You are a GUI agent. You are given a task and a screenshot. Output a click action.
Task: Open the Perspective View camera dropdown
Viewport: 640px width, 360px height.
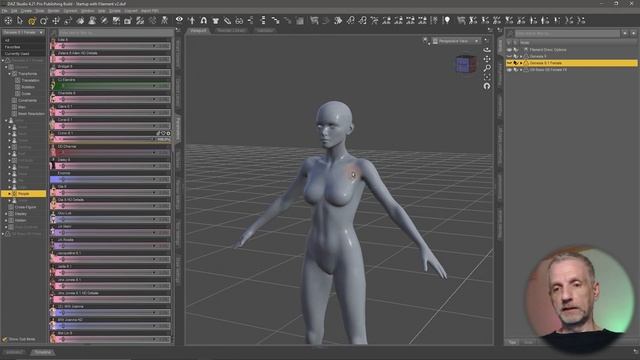pos(456,41)
